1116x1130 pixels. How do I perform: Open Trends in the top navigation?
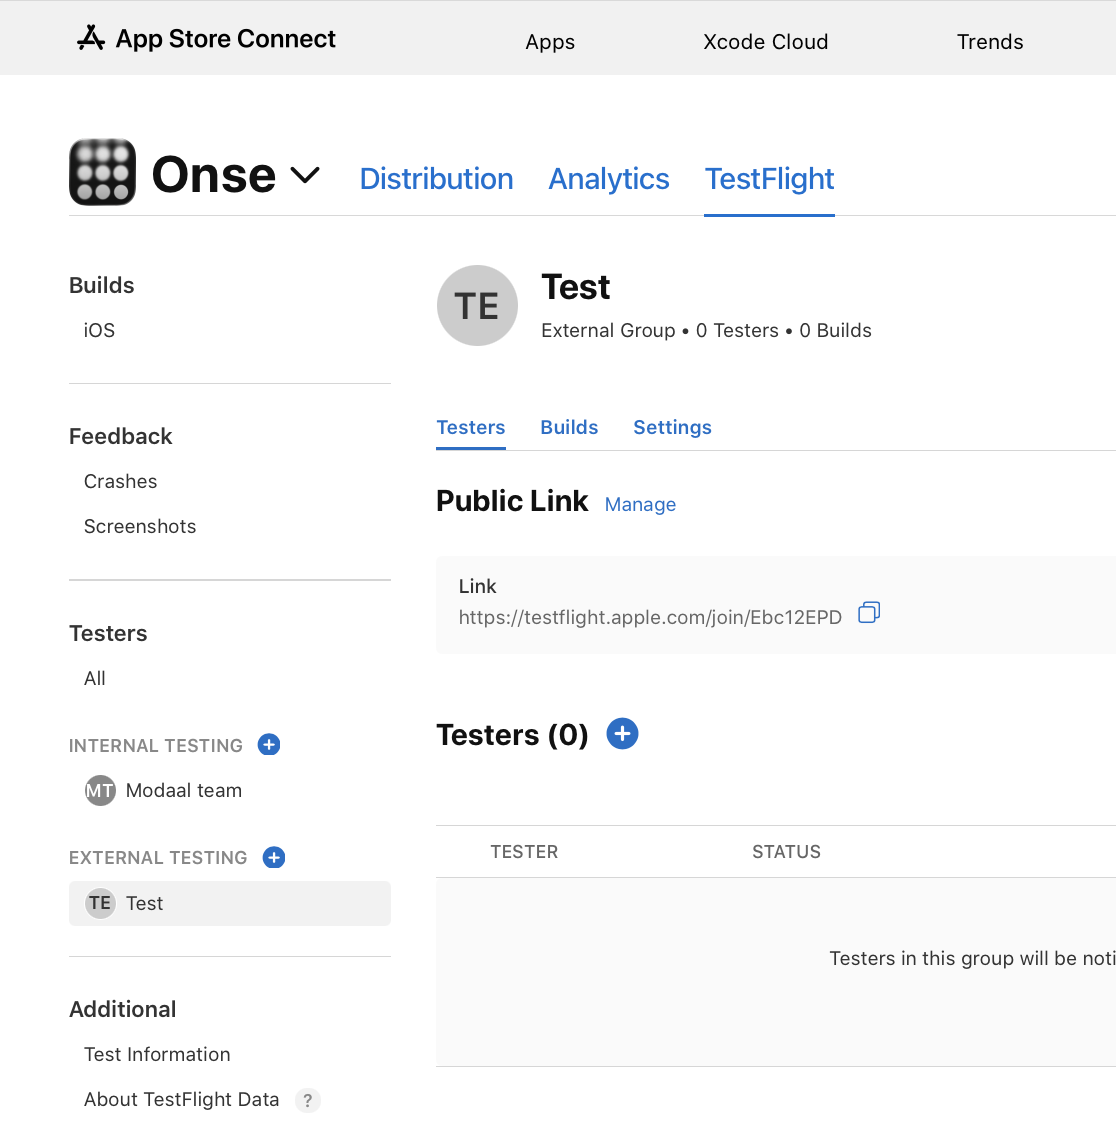click(990, 42)
